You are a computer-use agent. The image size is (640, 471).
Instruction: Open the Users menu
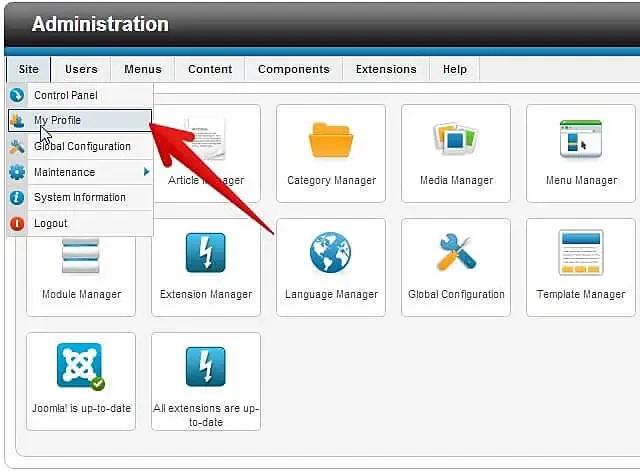click(x=81, y=69)
